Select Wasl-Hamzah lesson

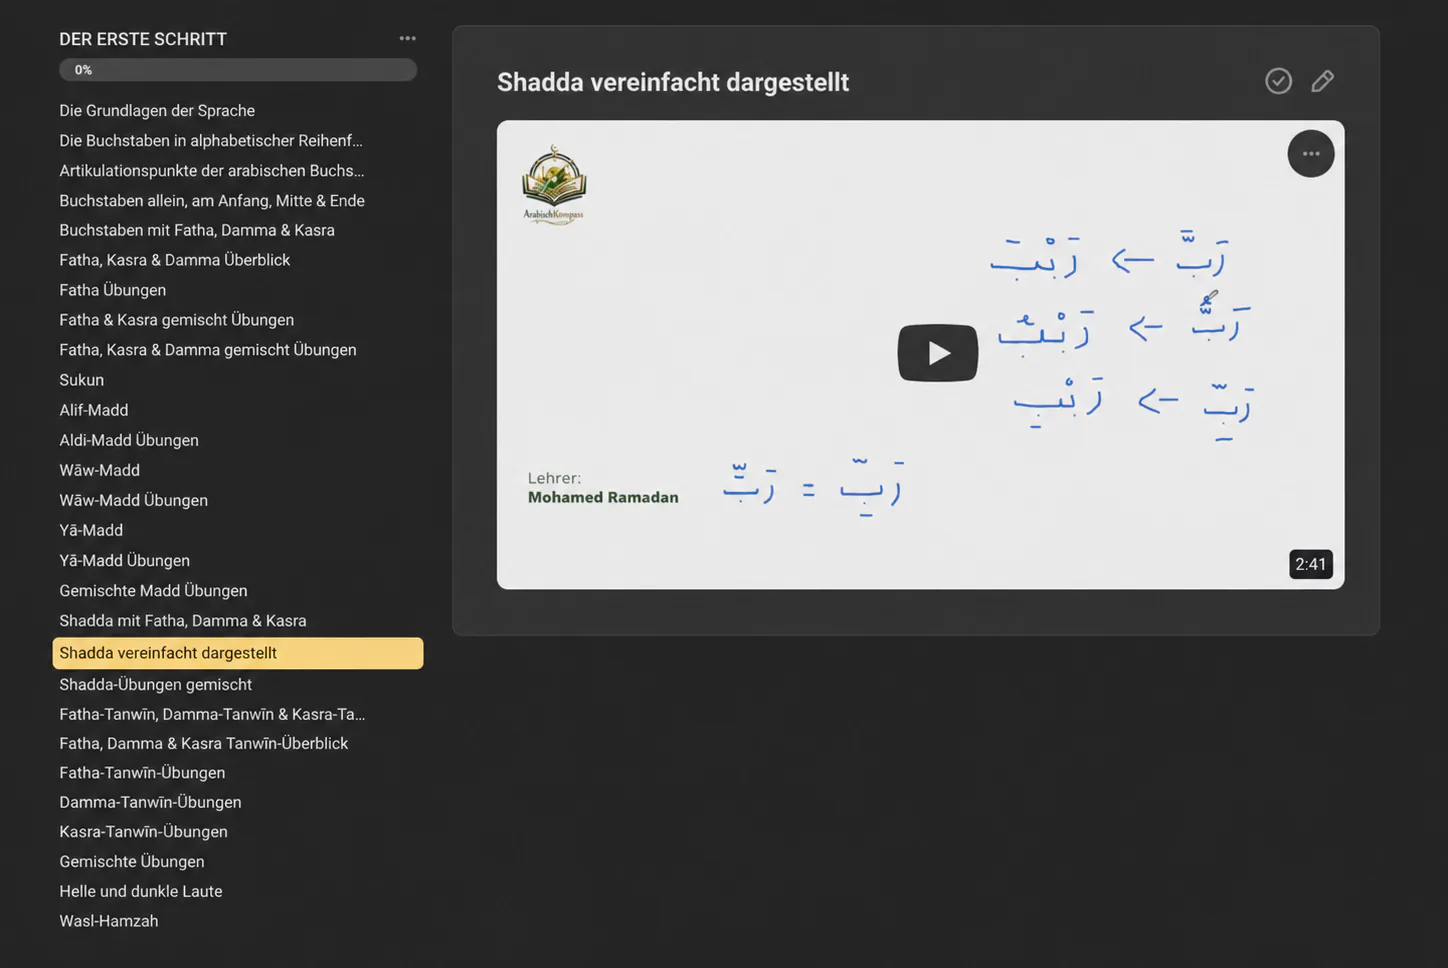108,921
